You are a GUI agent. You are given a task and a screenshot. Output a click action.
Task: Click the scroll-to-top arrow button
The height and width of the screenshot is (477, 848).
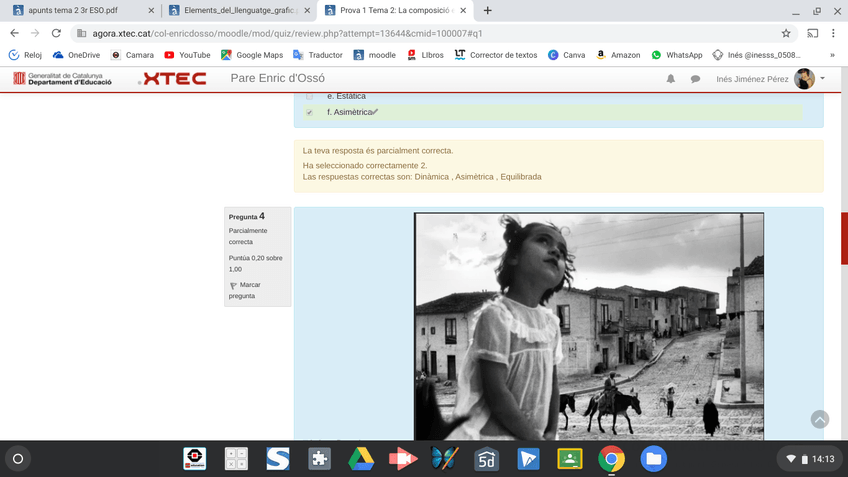(820, 419)
